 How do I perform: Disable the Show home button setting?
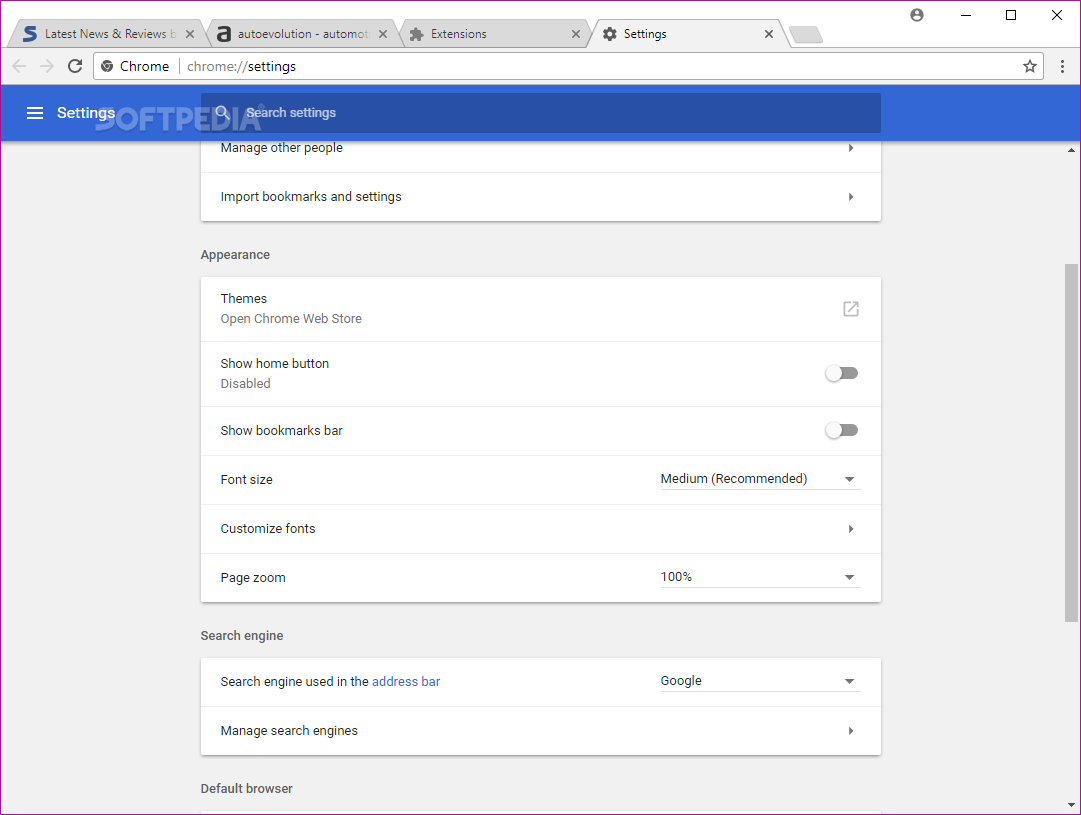point(841,372)
